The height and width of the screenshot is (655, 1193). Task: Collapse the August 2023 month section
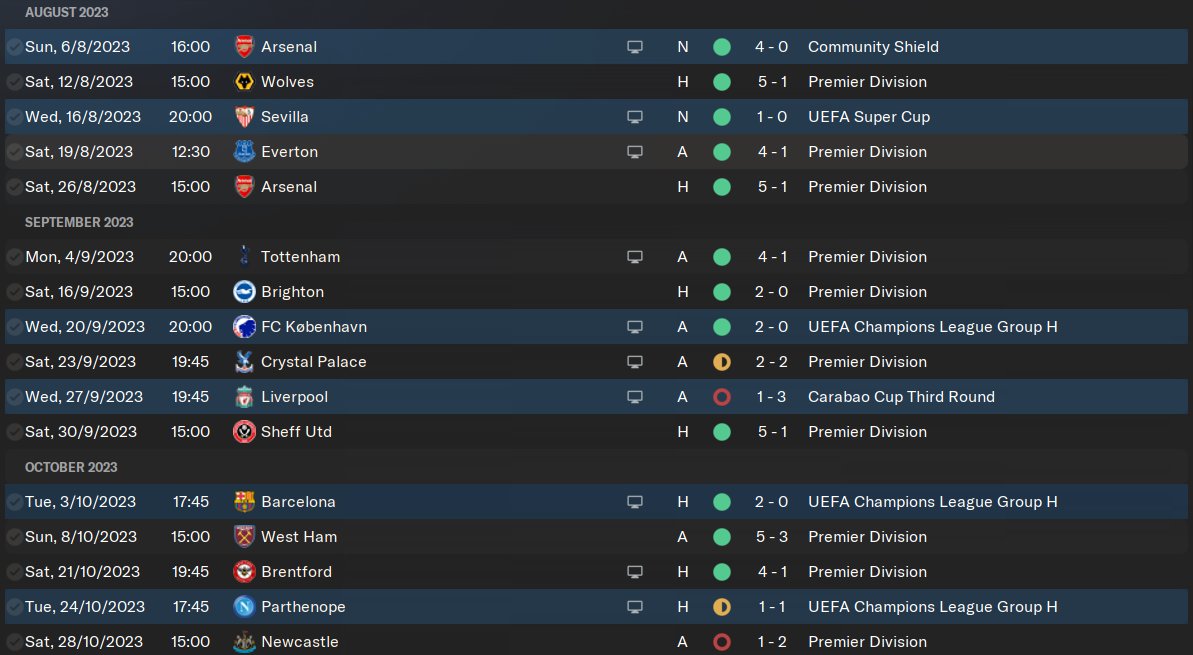pos(67,12)
